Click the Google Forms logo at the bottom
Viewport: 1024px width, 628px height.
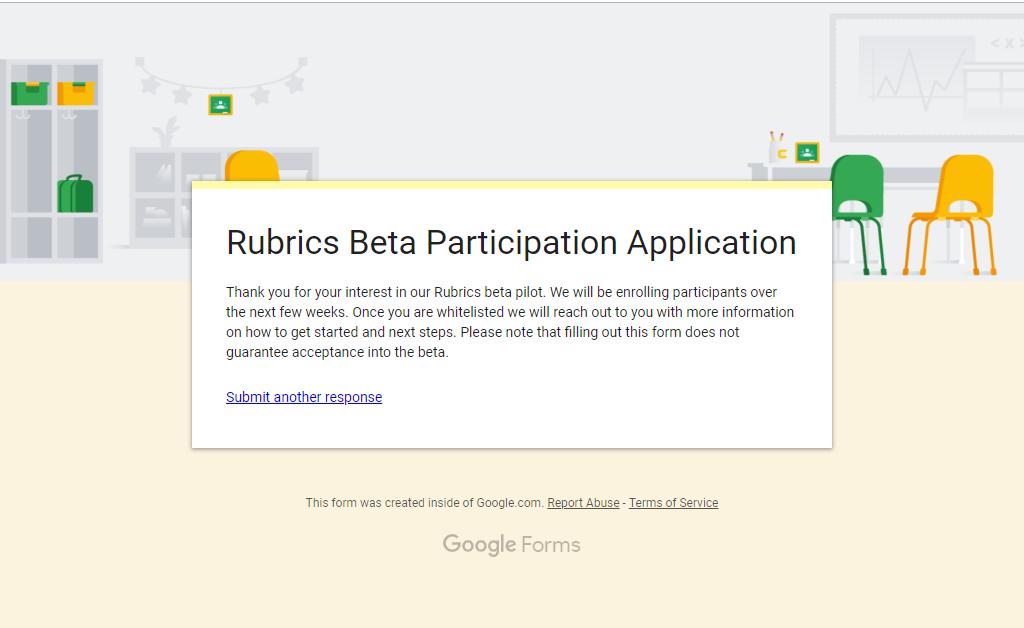point(511,544)
